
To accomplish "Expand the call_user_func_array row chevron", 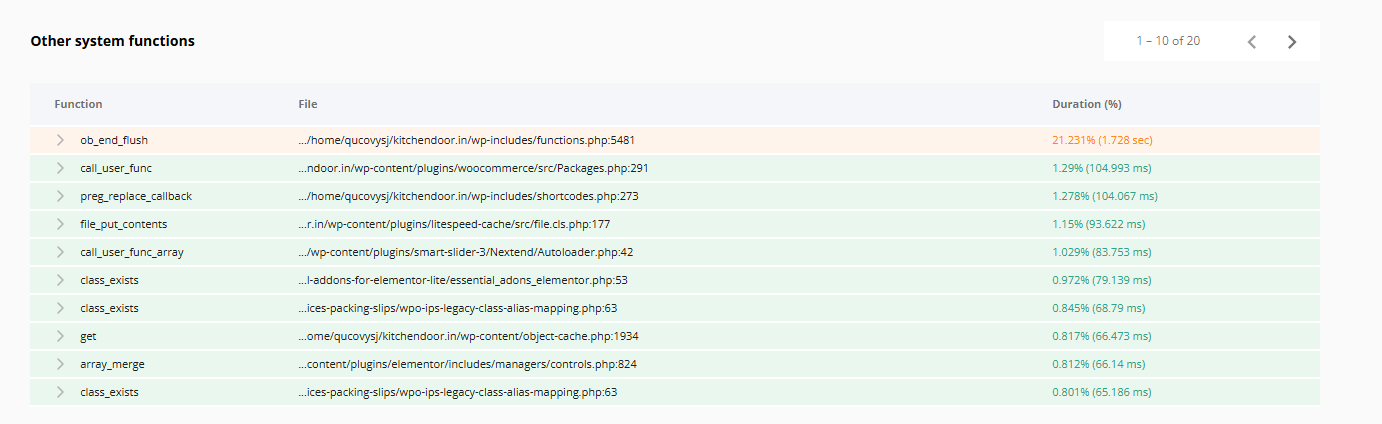I will click(x=60, y=252).
